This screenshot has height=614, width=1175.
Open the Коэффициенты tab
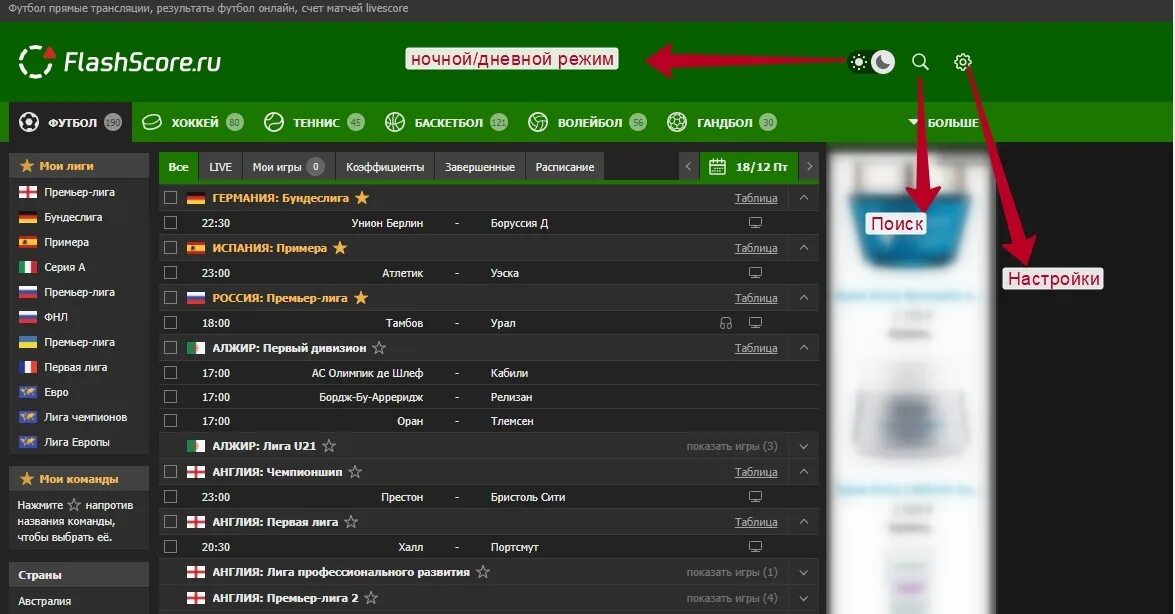coord(385,166)
